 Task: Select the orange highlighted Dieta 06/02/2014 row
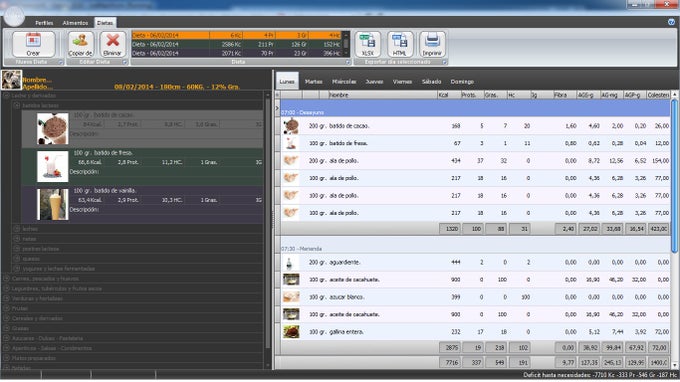click(237, 35)
